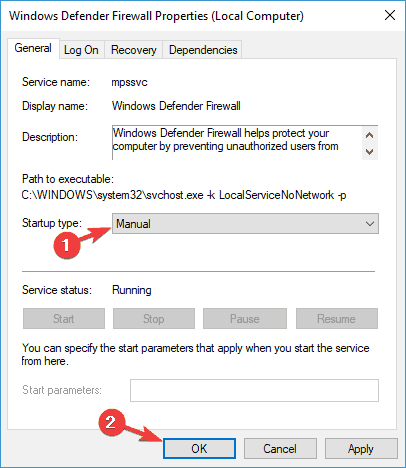The image size is (406, 468).
Task: Click inside the Description text box
Action: tap(237, 143)
